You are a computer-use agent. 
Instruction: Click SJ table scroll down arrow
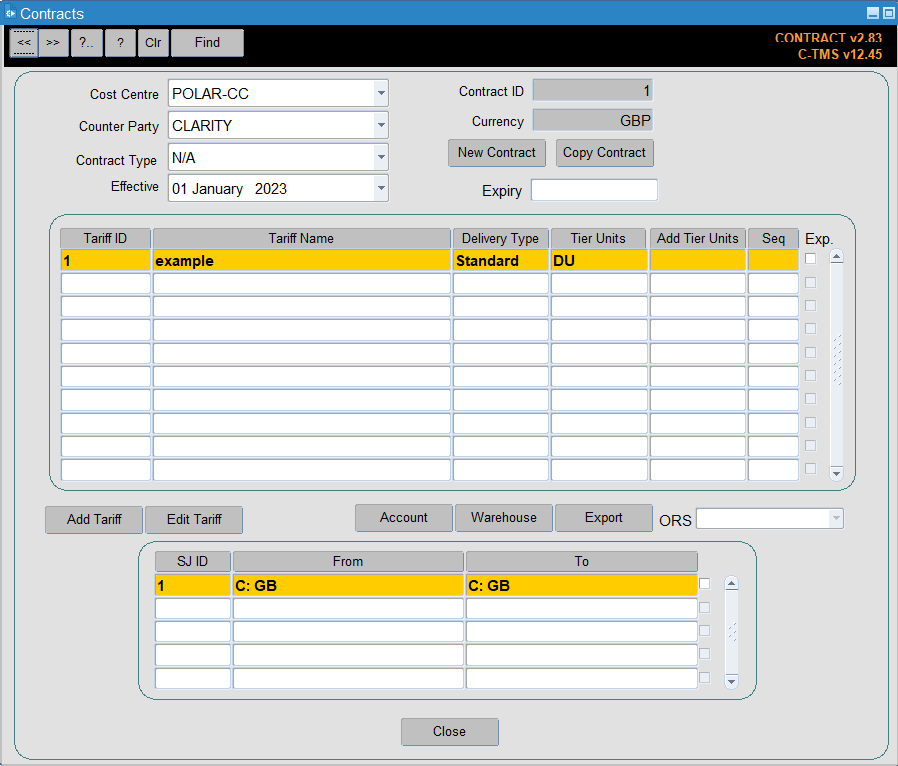[731, 681]
